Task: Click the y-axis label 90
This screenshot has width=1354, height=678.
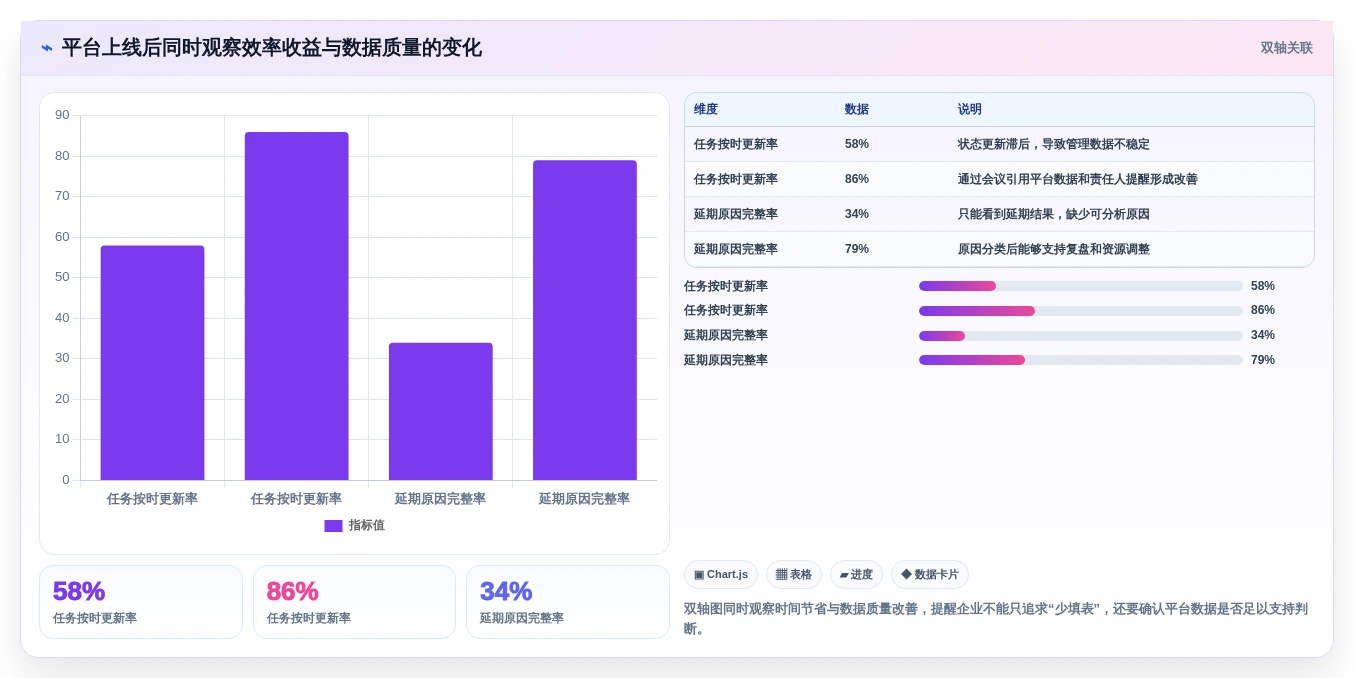Action: tap(62, 115)
